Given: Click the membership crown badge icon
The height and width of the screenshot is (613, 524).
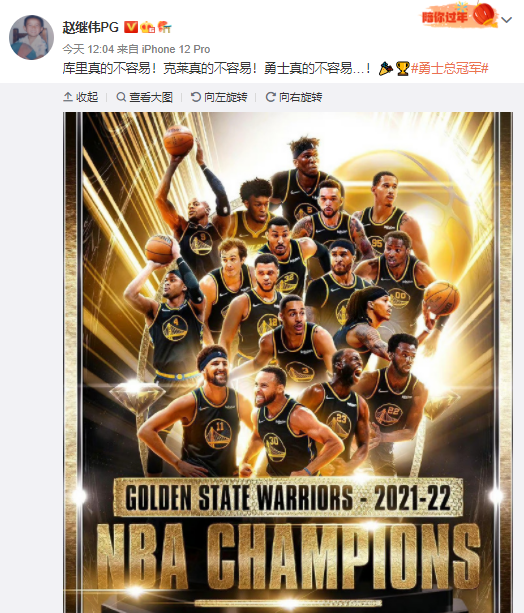Looking at the screenshot, I should point(147,27).
